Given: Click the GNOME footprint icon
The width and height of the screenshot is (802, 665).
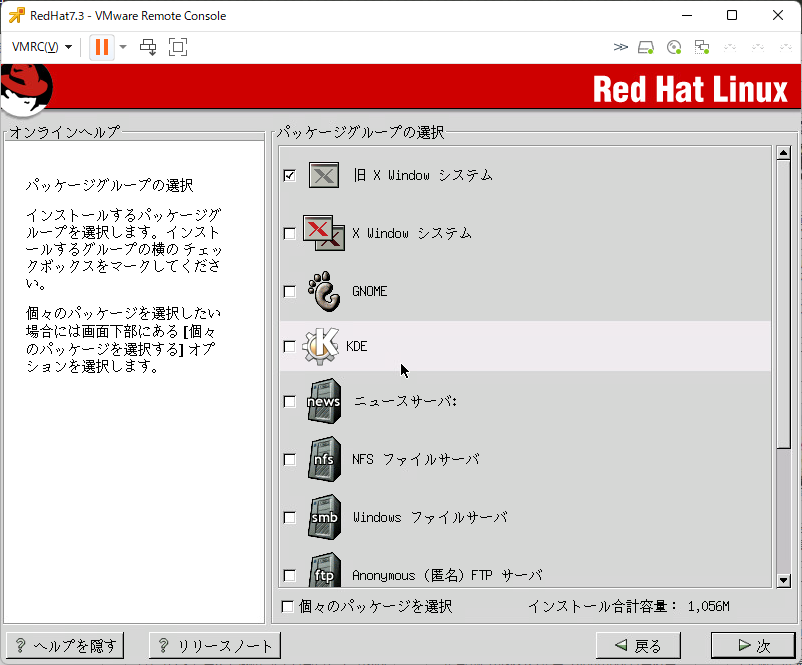Looking at the screenshot, I should (324, 291).
